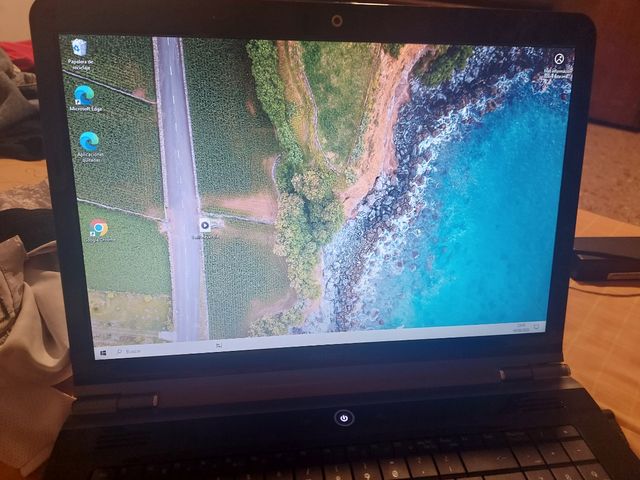
Task: Open the taskbar clock and date
Action: (520, 328)
